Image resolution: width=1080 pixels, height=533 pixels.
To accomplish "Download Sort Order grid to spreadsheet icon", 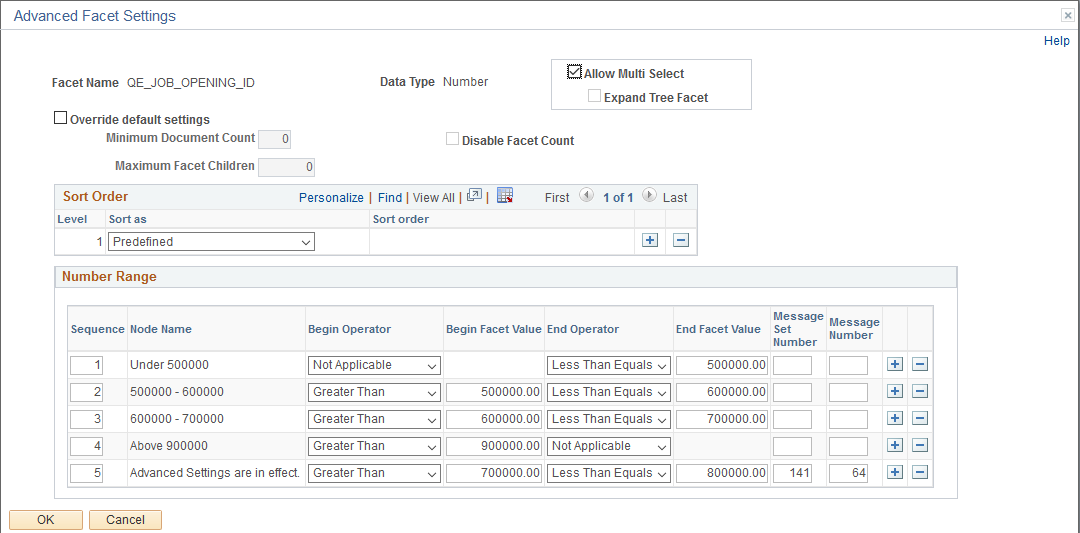I will (x=505, y=196).
